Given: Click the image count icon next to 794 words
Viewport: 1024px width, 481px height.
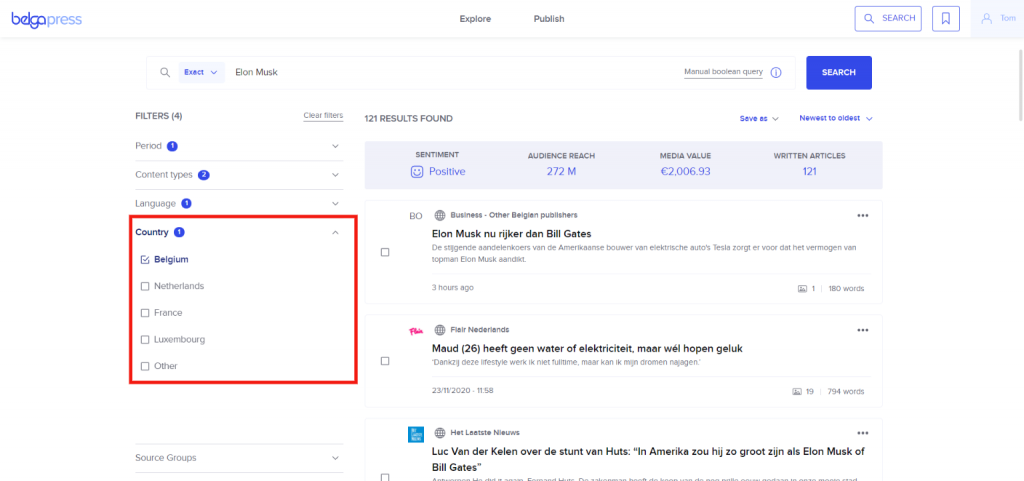Looking at the screenshot, I should point(797,392).
